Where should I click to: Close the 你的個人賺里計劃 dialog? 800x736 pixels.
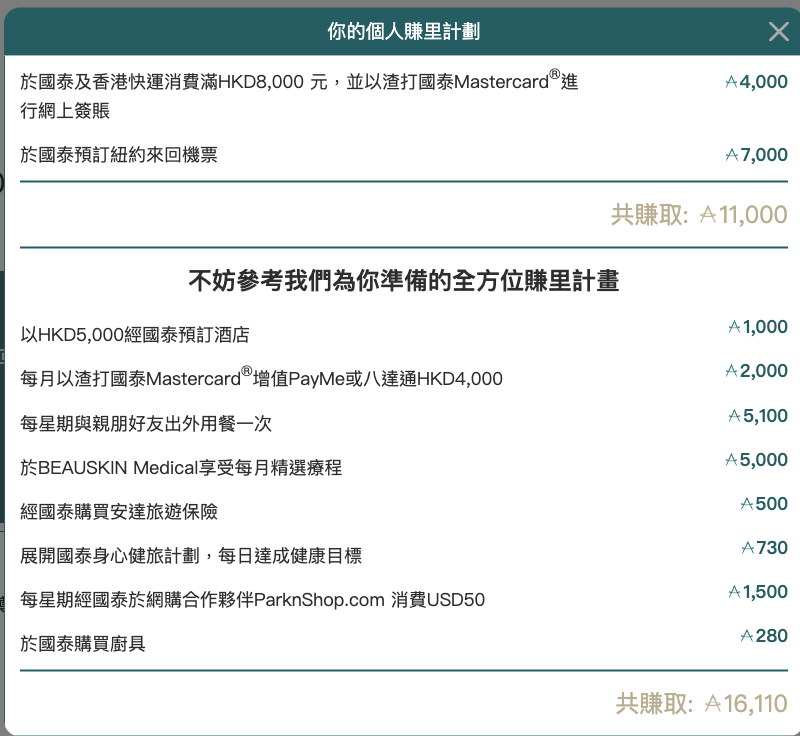point(779,32)
